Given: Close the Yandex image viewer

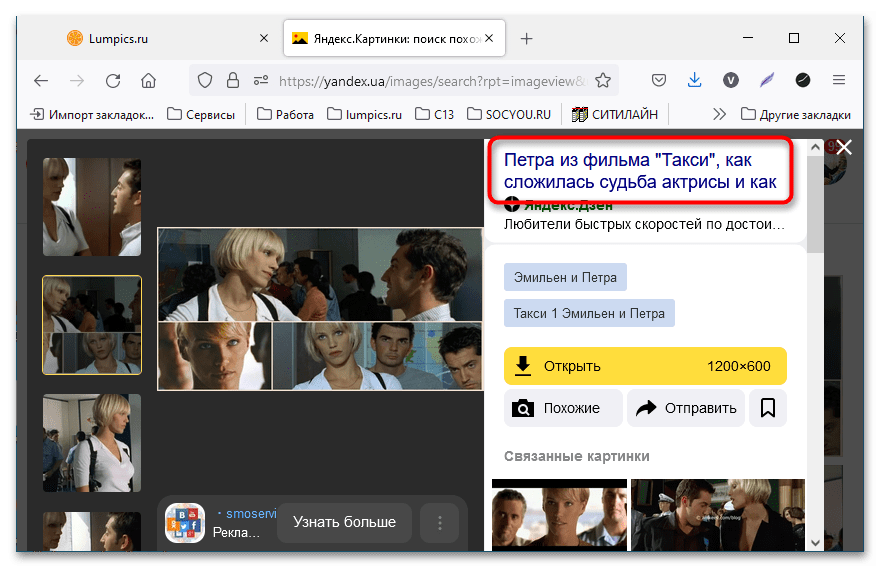Looking at the screenshot, I should pyautogui.click(x=844, y=148).
